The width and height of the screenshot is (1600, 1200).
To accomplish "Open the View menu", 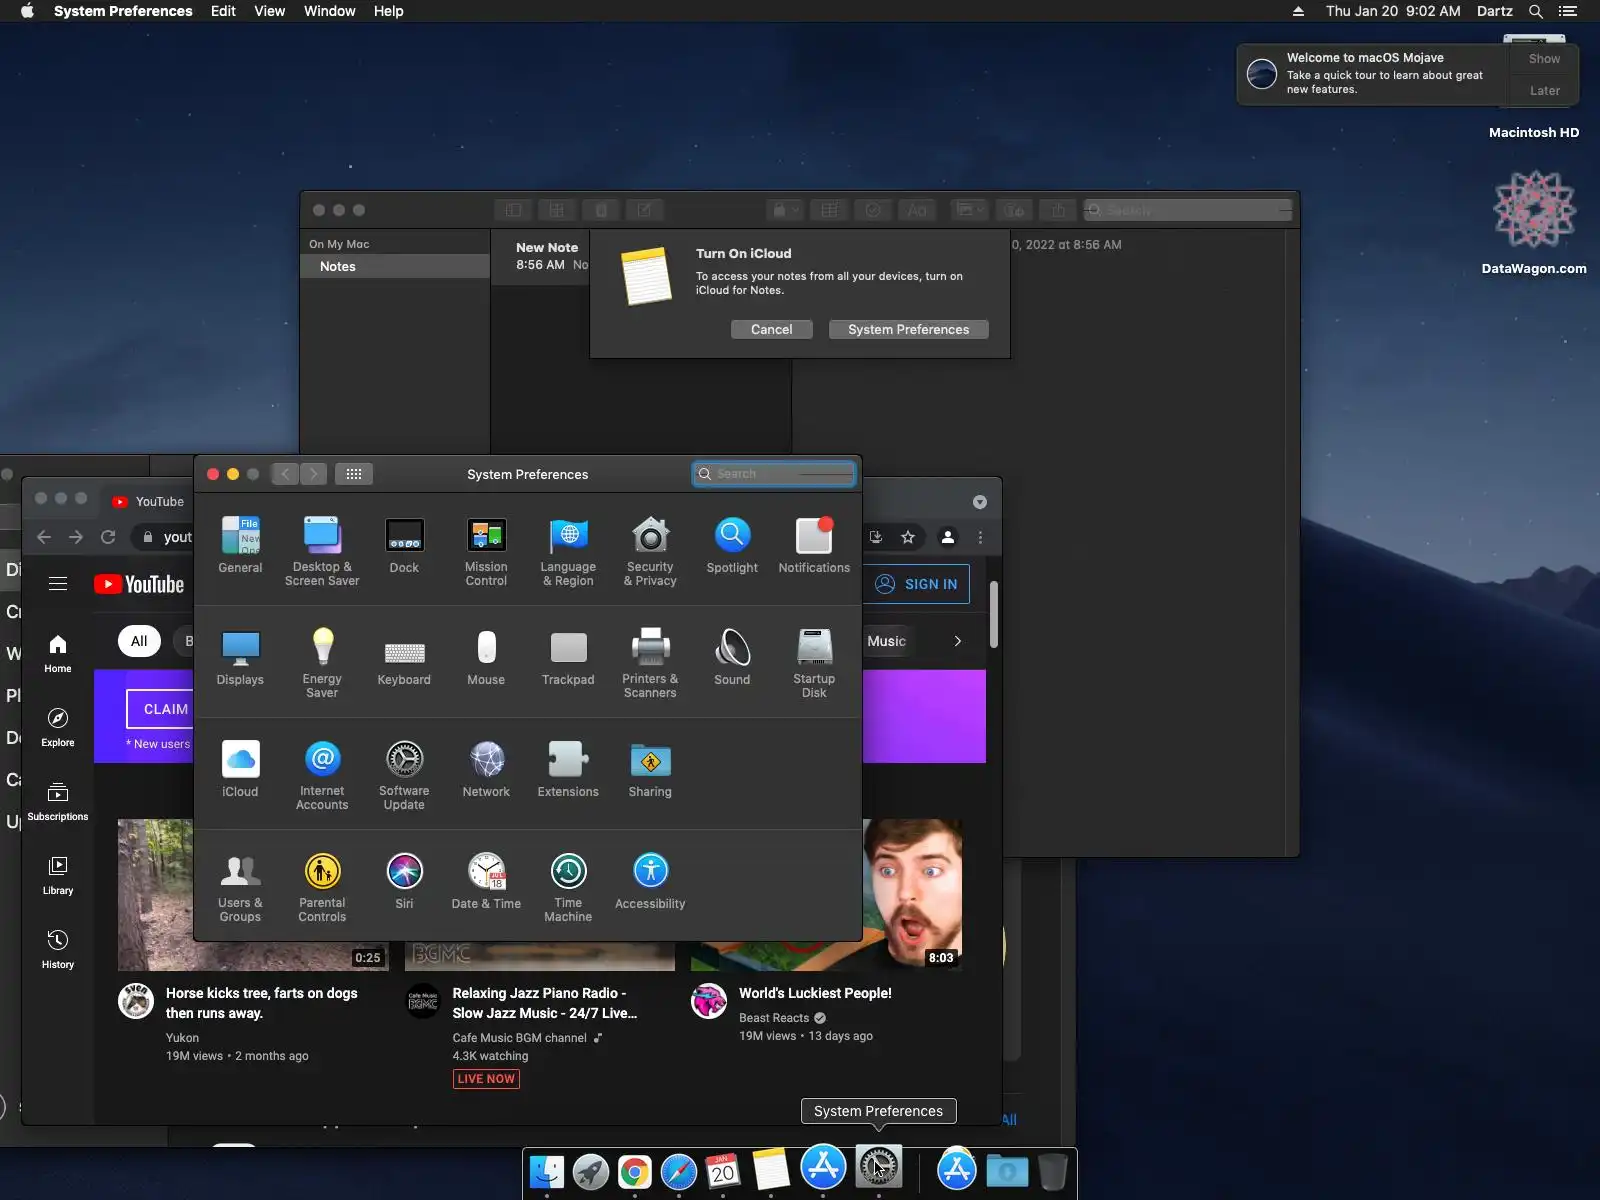I will point(270,11).
